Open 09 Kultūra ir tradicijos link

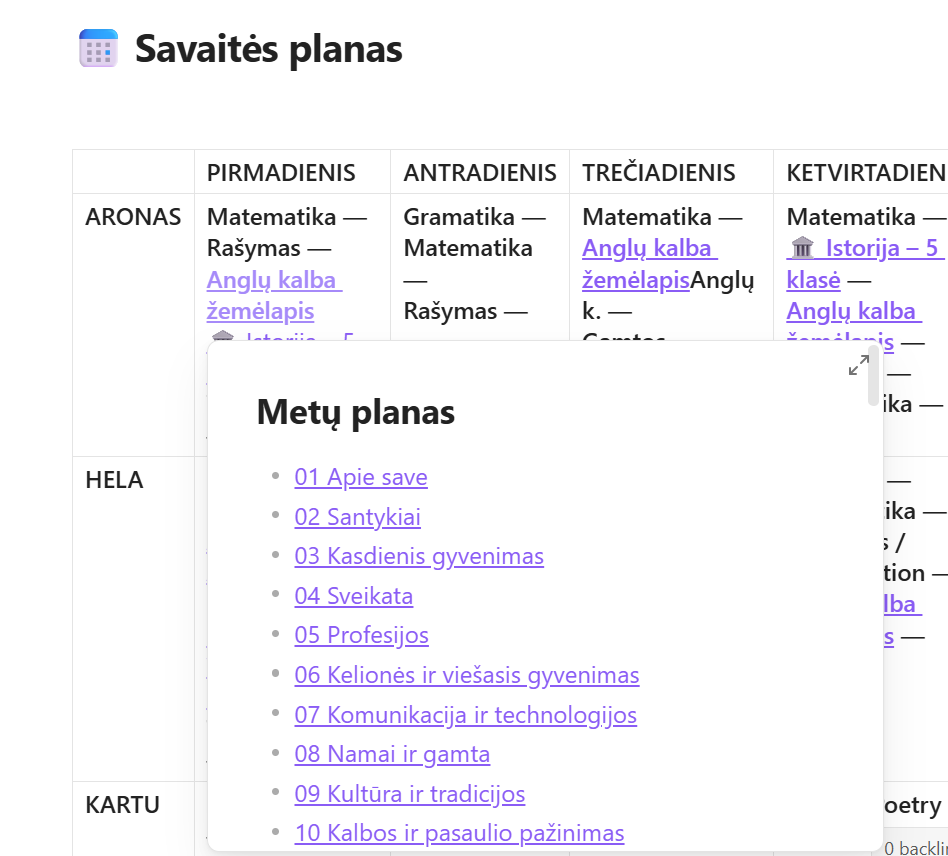pos(410,794)
